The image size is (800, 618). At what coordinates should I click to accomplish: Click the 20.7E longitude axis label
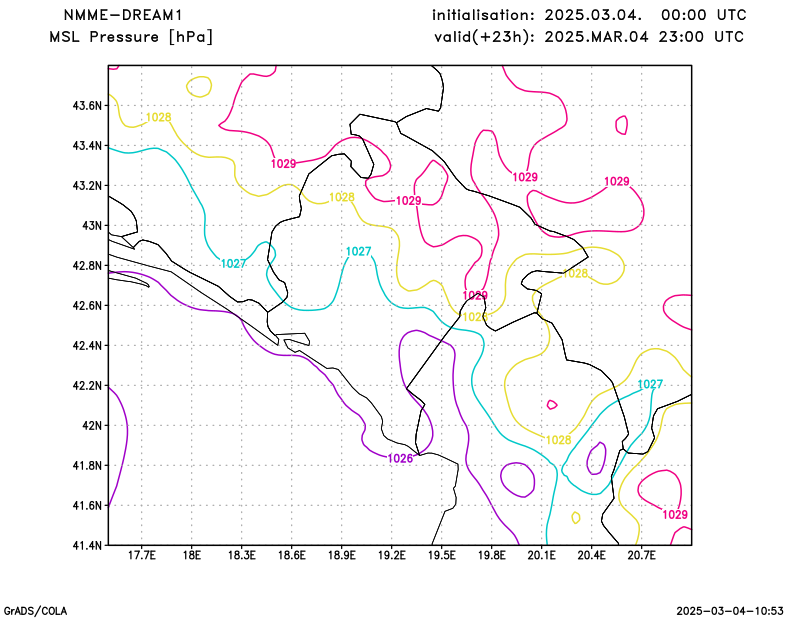point(641,555)
